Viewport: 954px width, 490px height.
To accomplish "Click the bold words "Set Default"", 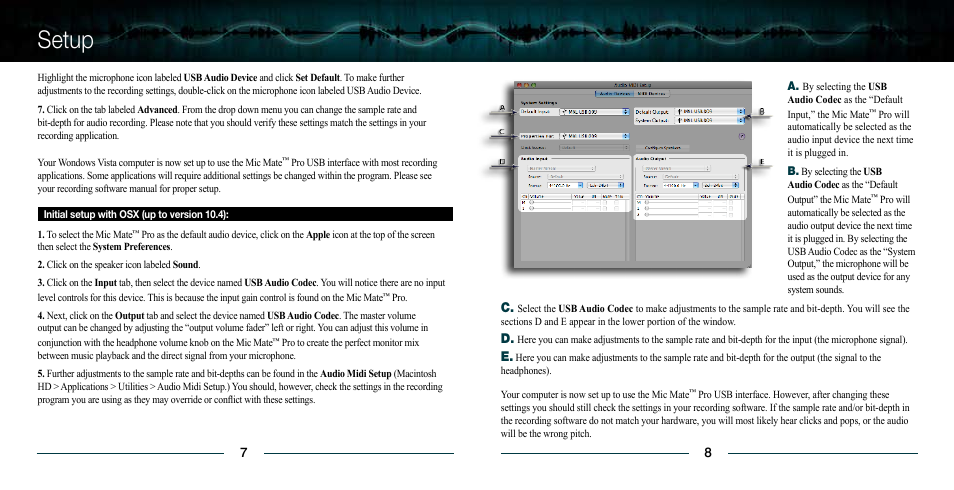I will 317,77.
